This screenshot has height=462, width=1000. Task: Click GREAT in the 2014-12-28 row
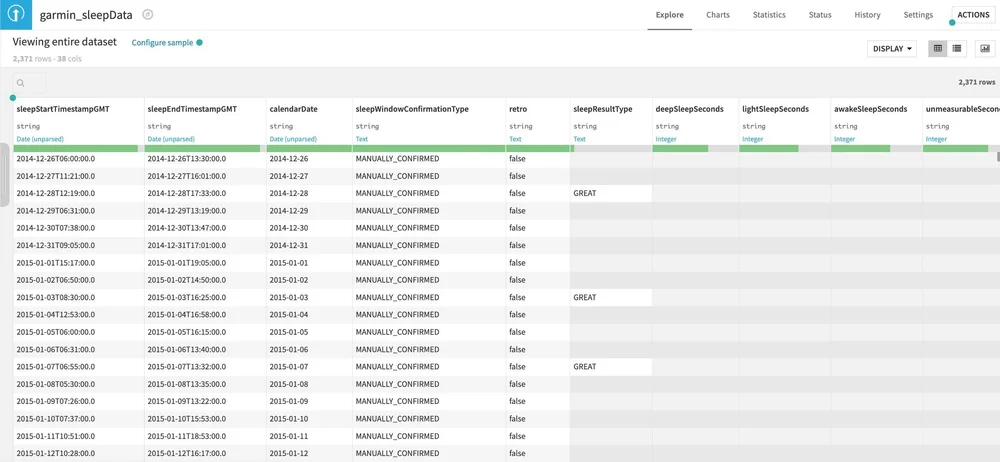(585, 193)
